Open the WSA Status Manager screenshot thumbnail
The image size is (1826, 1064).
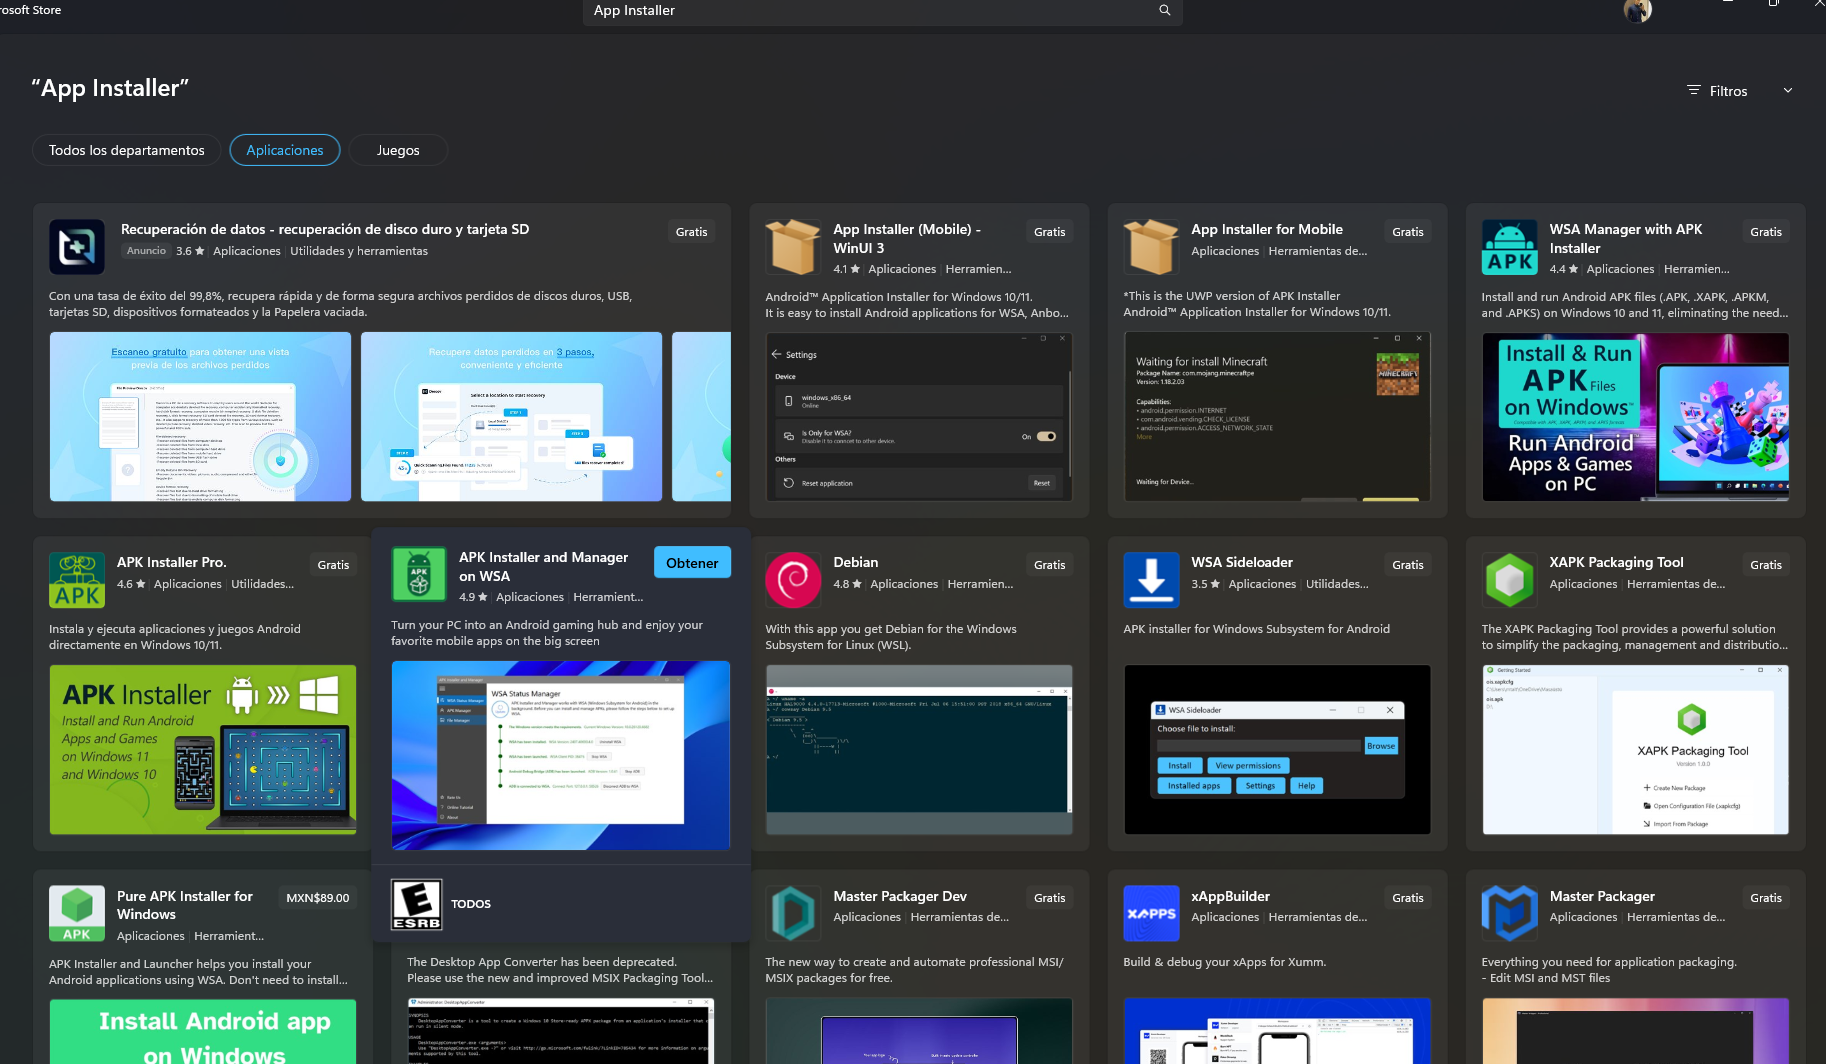click(x=560, y=755)
